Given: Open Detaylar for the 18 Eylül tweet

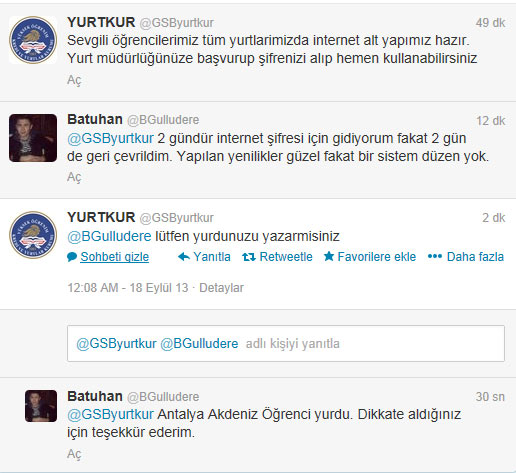Looking at the screenshot, I should [221, 288].
